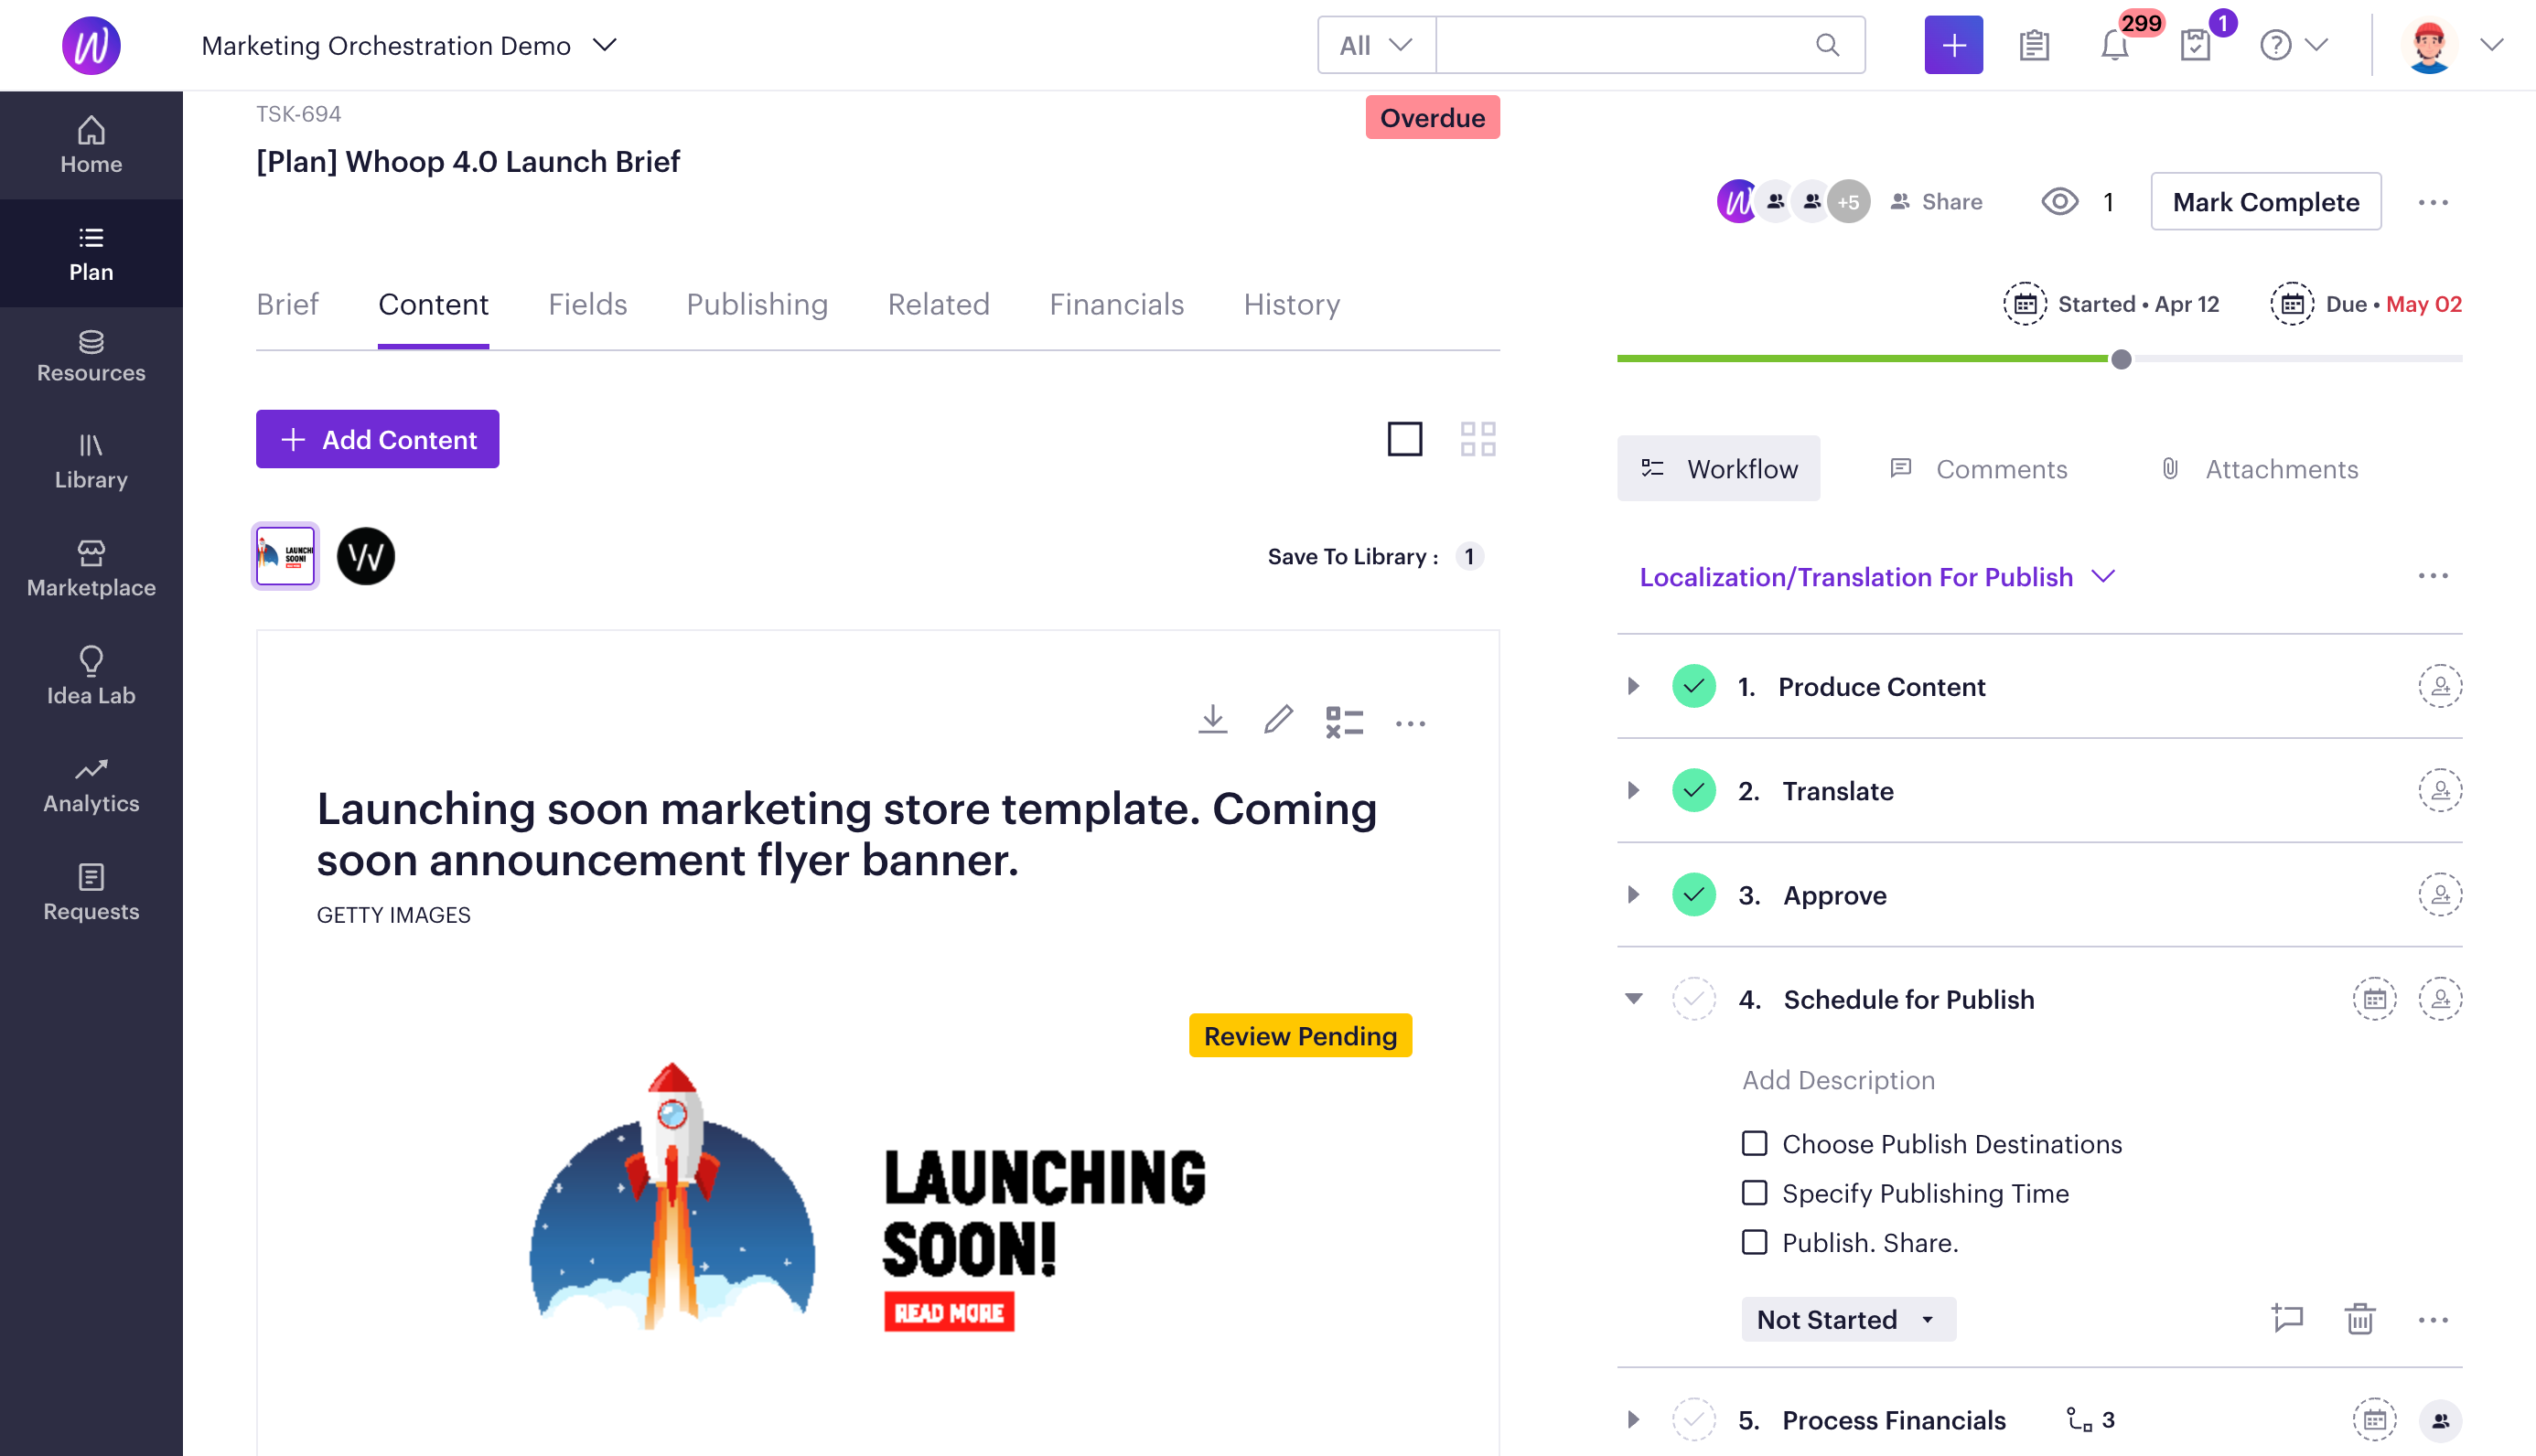Delete the Schedule for Publish step
The width and height of the screenshot is (2536, 1456).
click(x=2359, y=1319)
